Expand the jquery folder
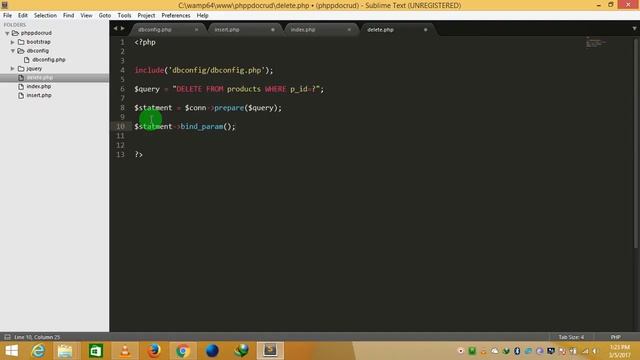 pos(13,69)
